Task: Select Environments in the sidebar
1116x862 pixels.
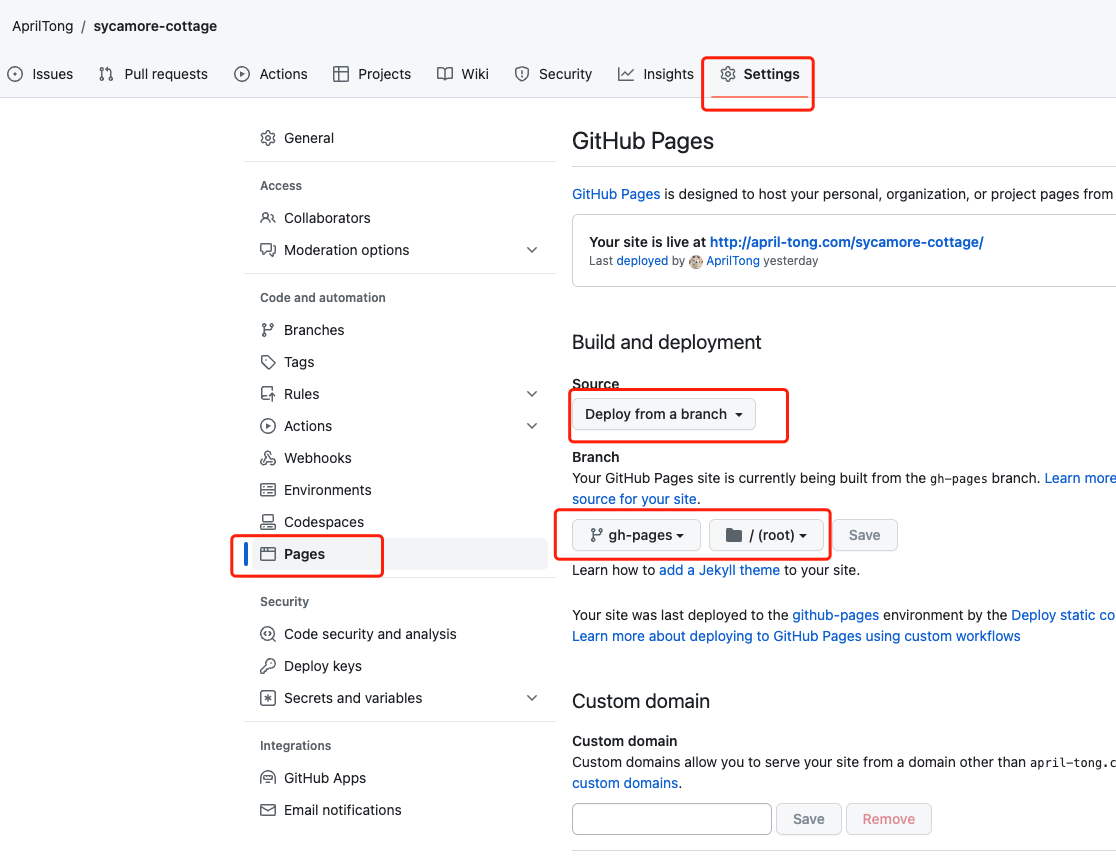Action: (399, 490)
